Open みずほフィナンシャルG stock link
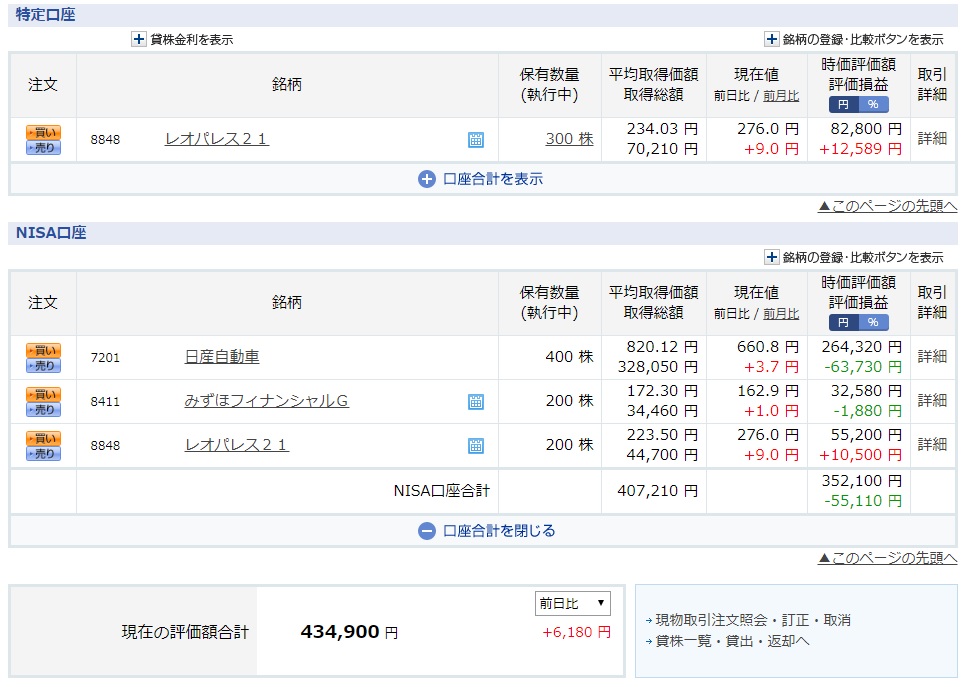This screenshot has height=687, width=967. pyautogui.click(x=266, y=401)
